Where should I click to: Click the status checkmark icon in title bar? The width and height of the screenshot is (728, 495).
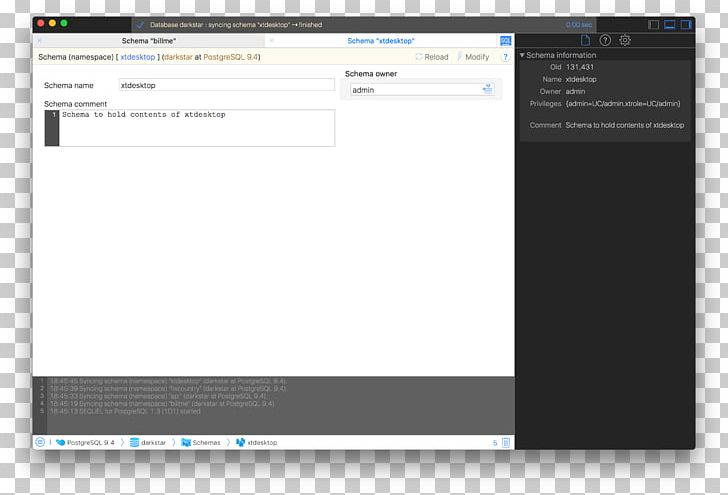coord(140,25)
